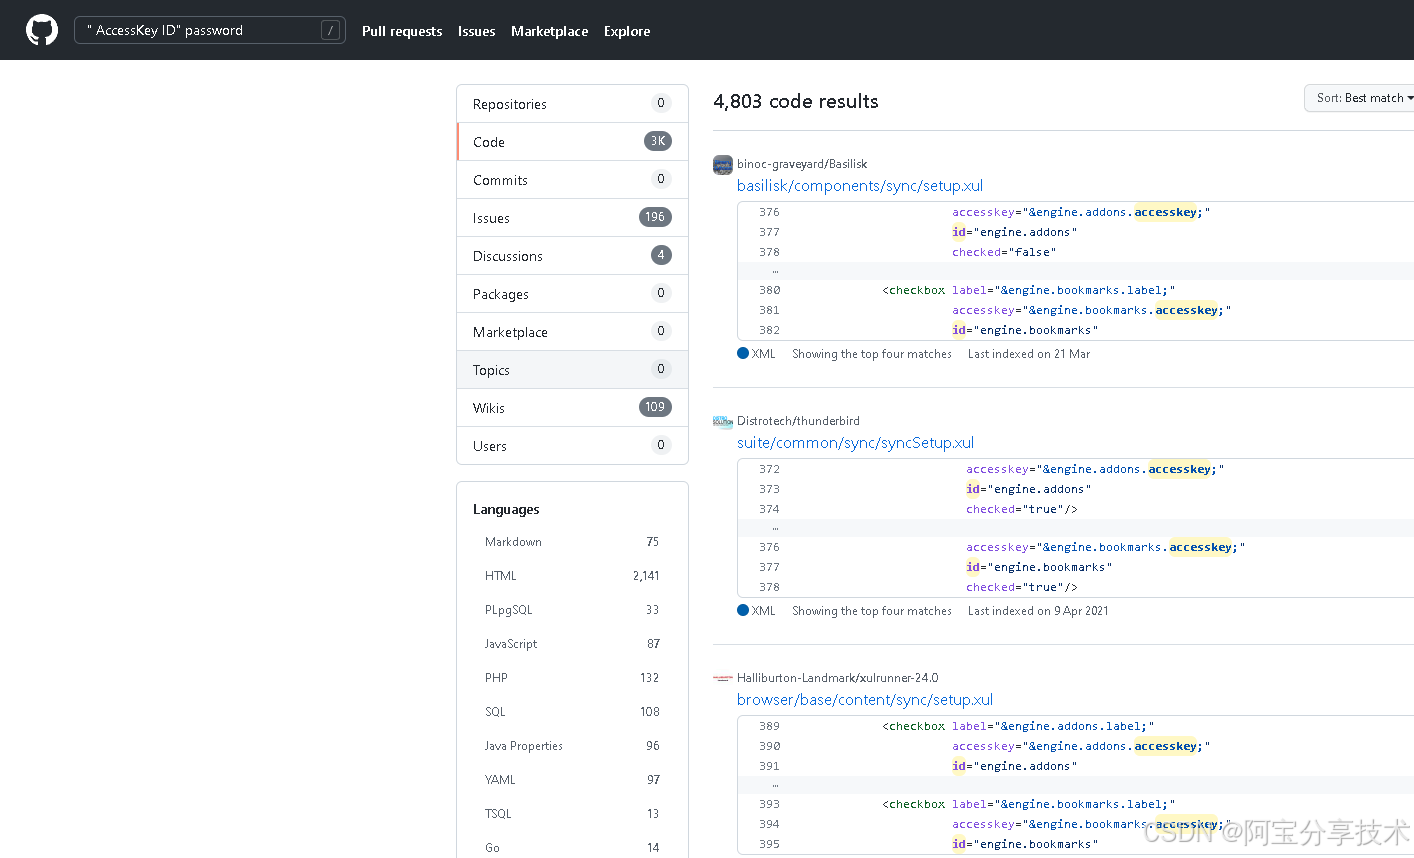Filter results by PLpgSQL language

tap(572, 610)
